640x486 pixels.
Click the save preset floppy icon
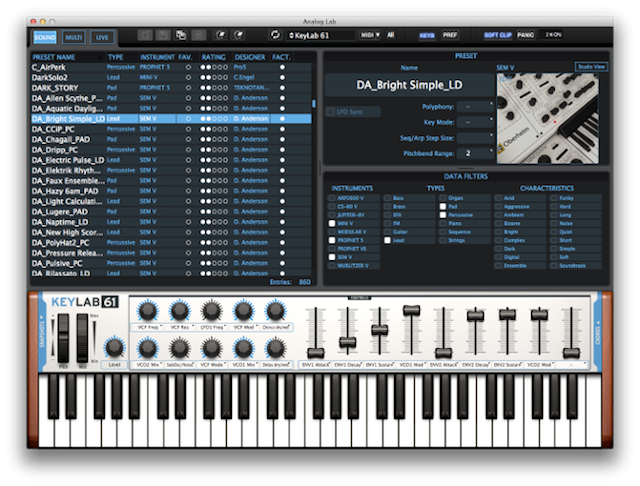coord(163,36)
